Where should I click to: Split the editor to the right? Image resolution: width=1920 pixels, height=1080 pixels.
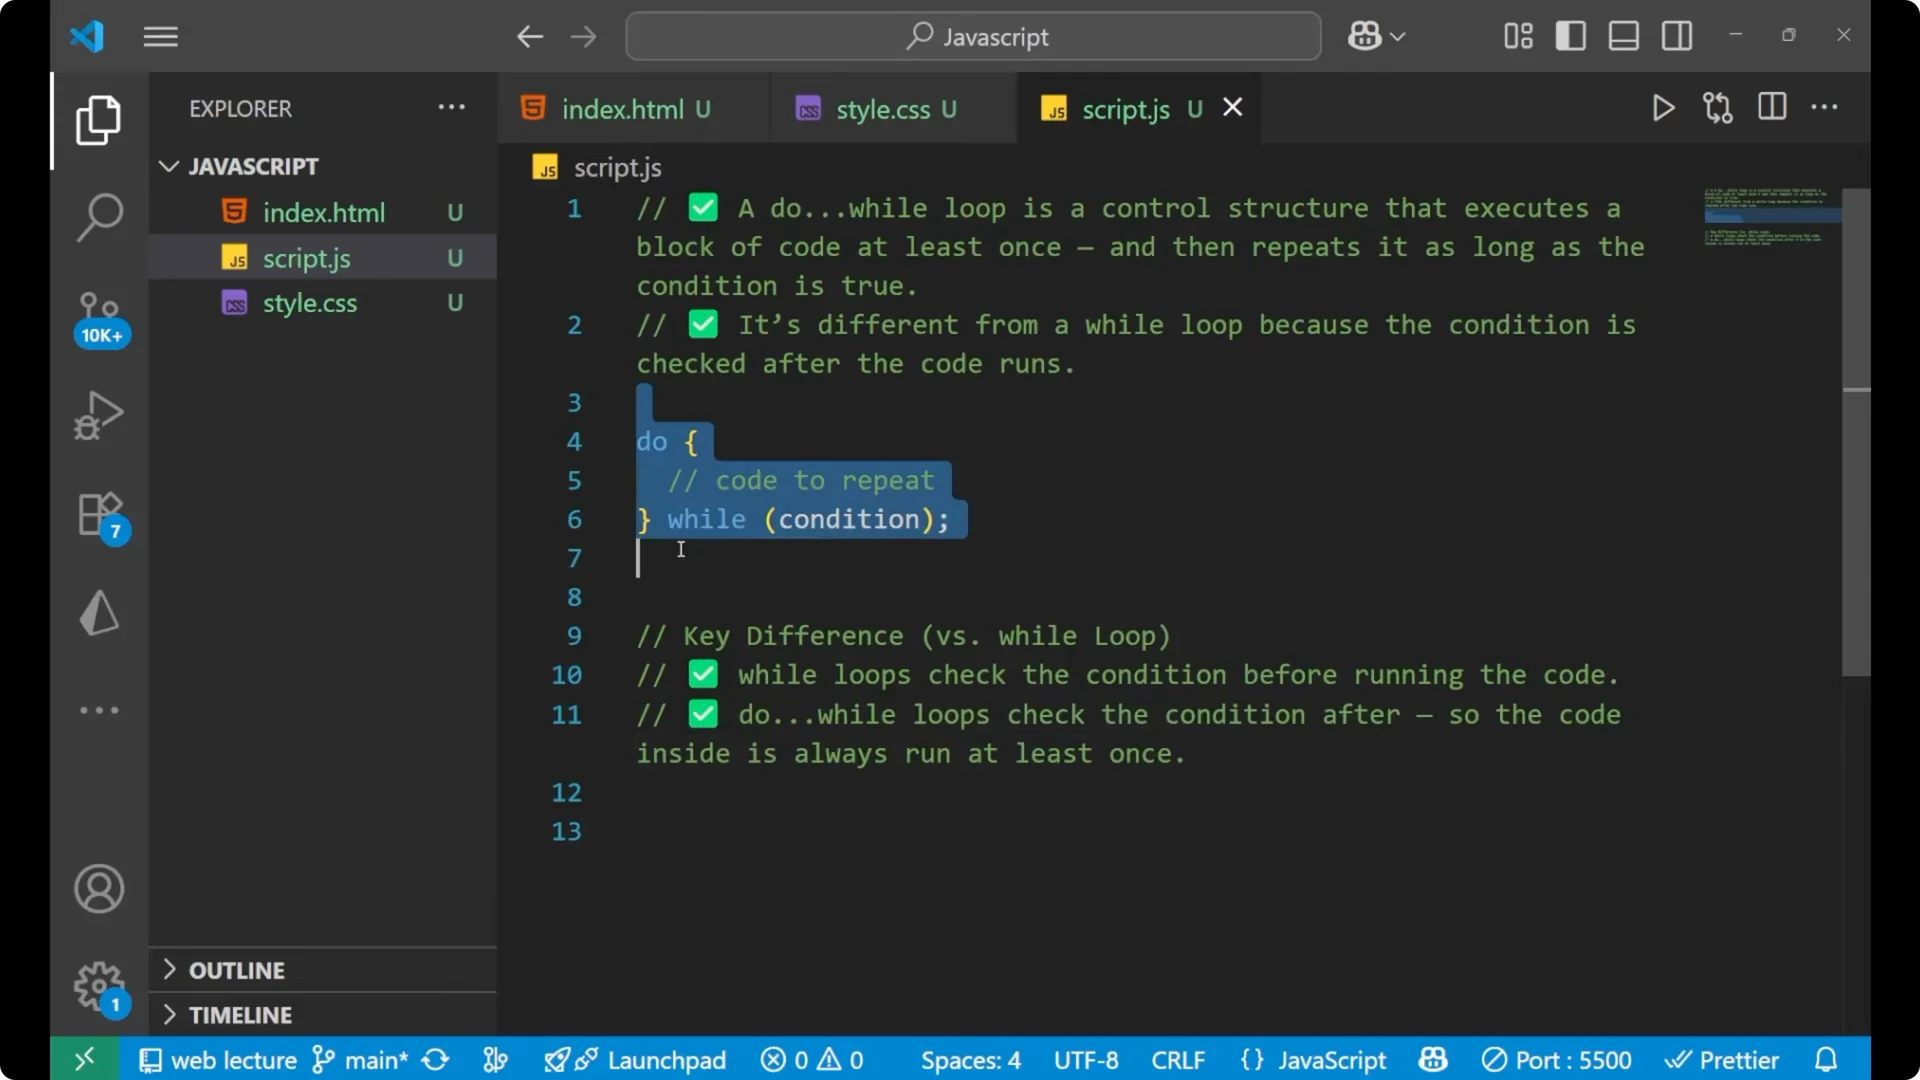[1771, 107]
